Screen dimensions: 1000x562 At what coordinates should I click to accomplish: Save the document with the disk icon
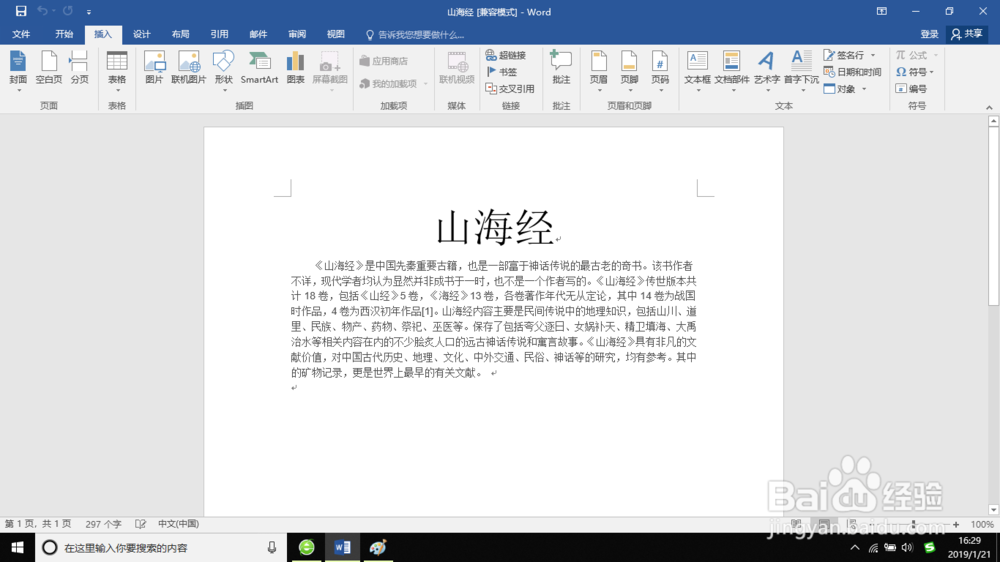tap(21, 11)
